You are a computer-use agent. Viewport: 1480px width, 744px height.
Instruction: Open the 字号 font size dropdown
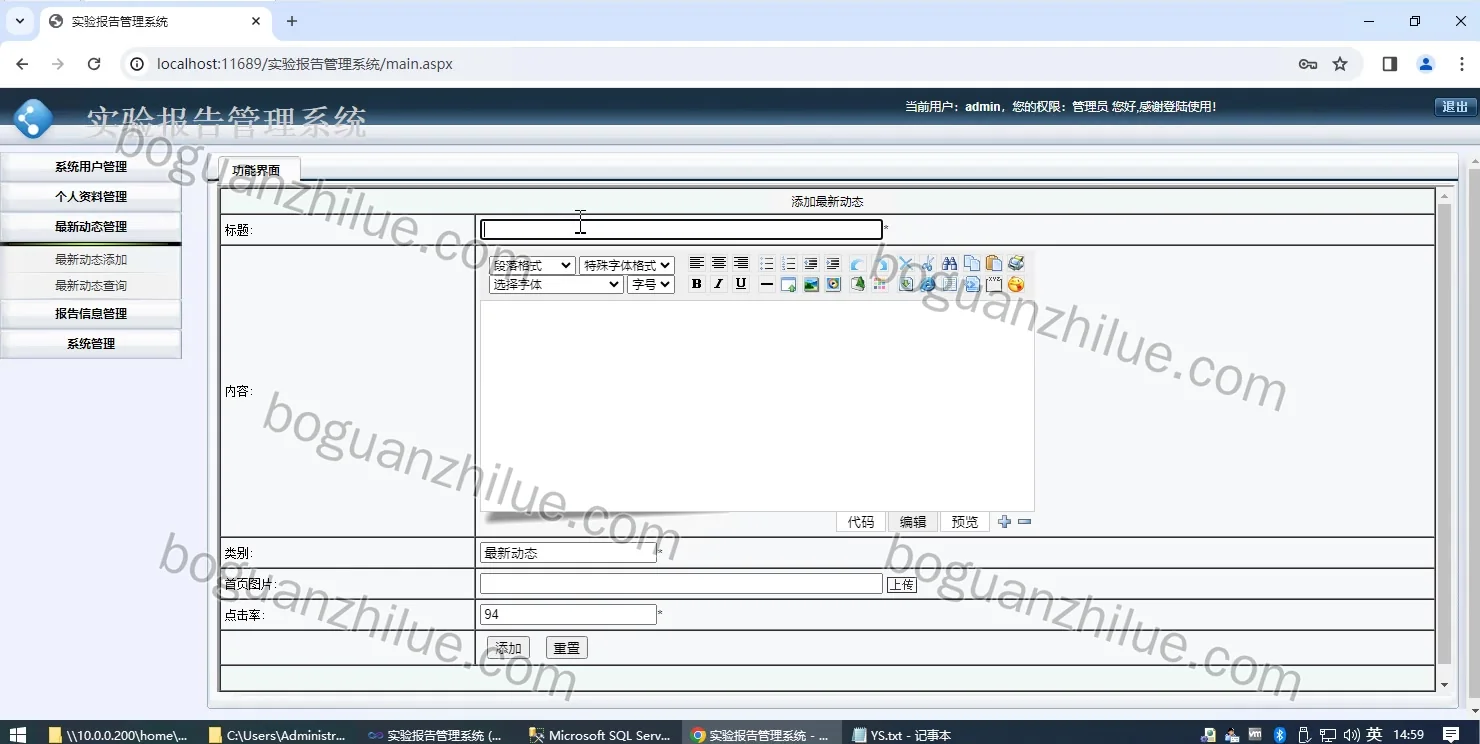(651, 285)
